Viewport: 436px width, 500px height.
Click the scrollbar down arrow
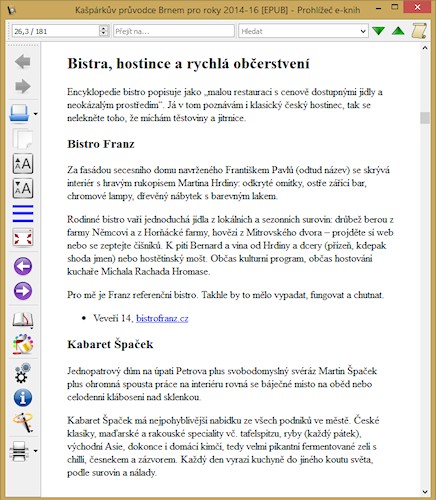[425, 492]
